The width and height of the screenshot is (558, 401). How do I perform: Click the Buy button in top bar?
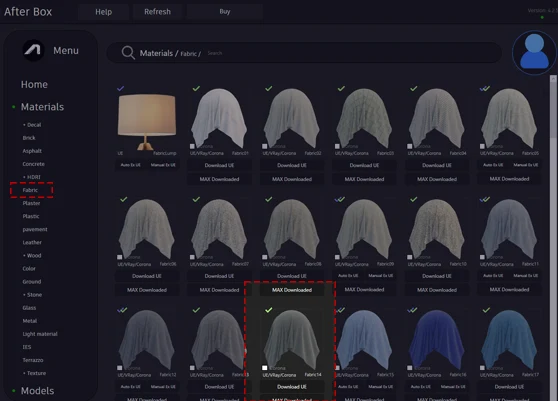pyautogui.click(x=225, y=12)
